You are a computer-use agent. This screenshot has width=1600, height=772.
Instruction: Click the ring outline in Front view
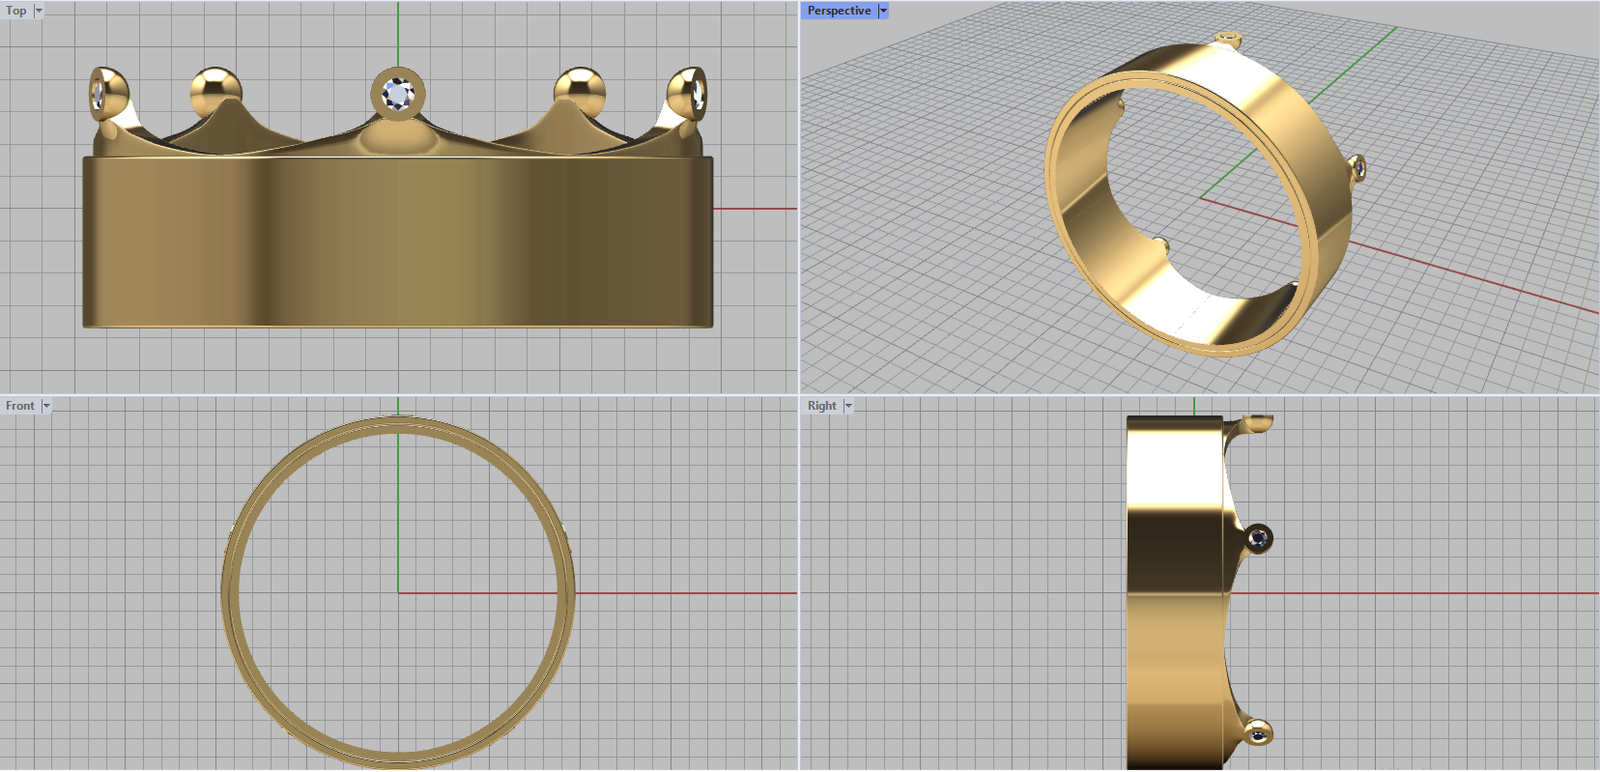point(227,592)
